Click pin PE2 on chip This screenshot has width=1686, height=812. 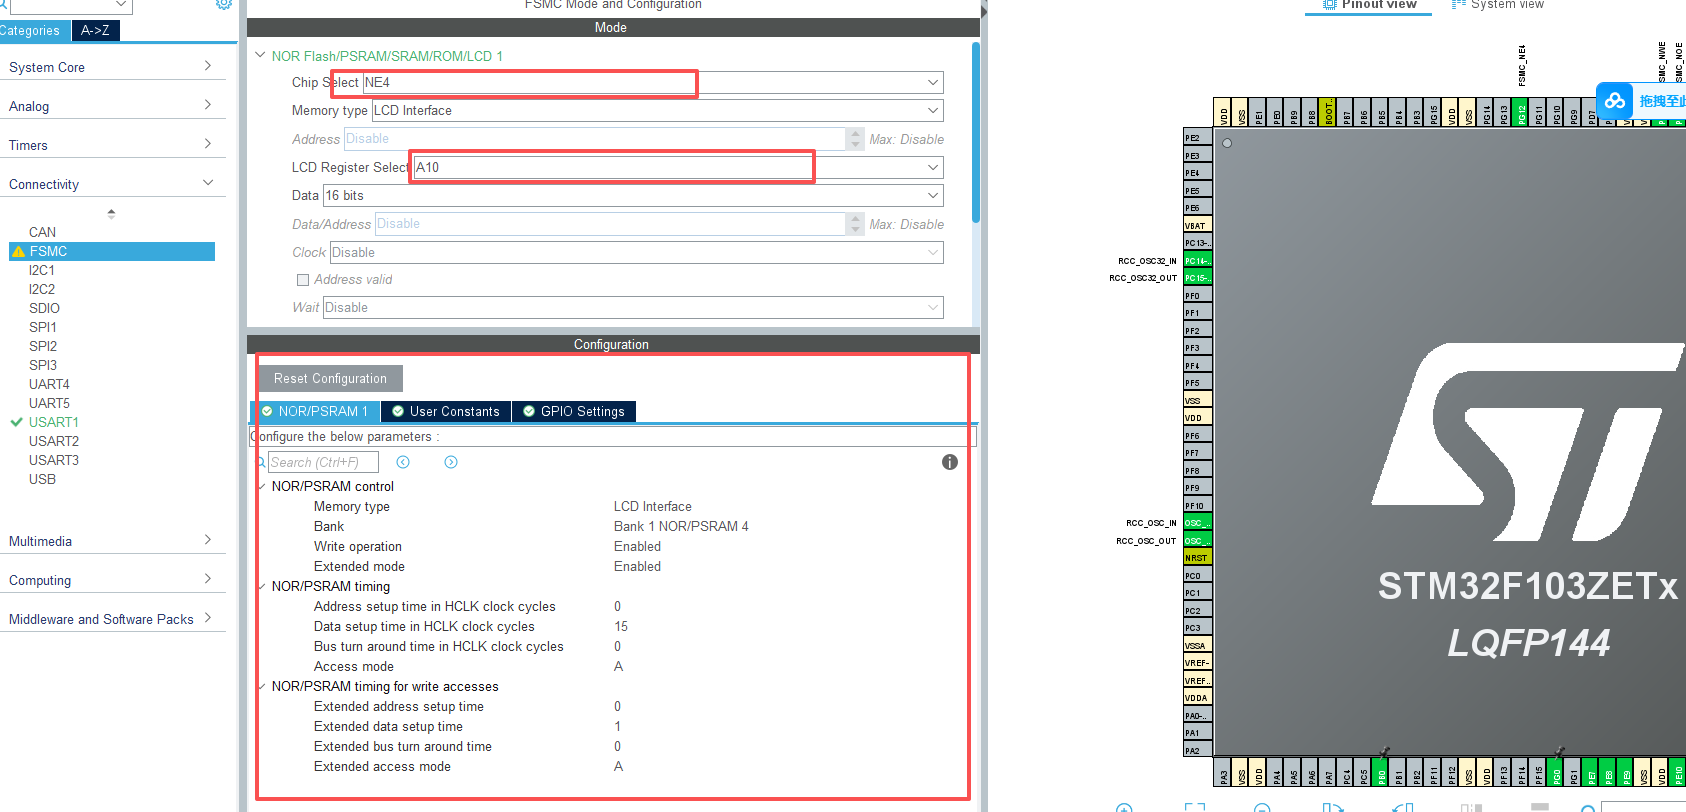[1197, 138]
